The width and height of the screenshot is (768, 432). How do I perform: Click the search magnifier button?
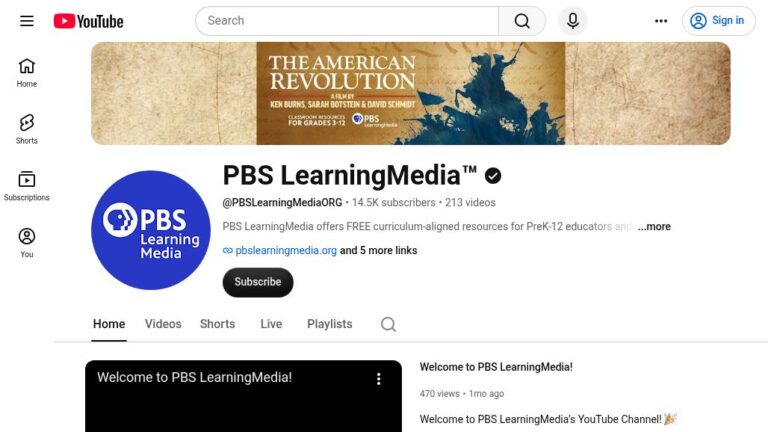click(x=522, y=21)
